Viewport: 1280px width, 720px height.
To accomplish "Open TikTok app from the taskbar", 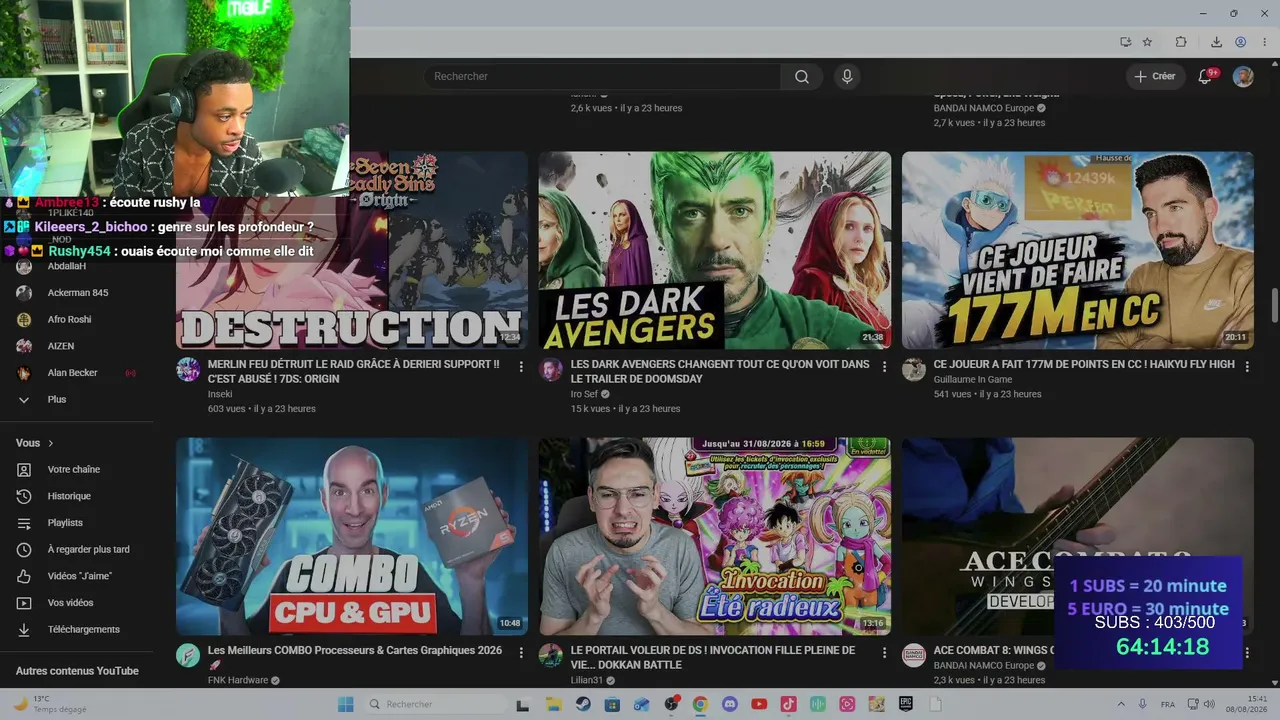I will tap(788, 704).
